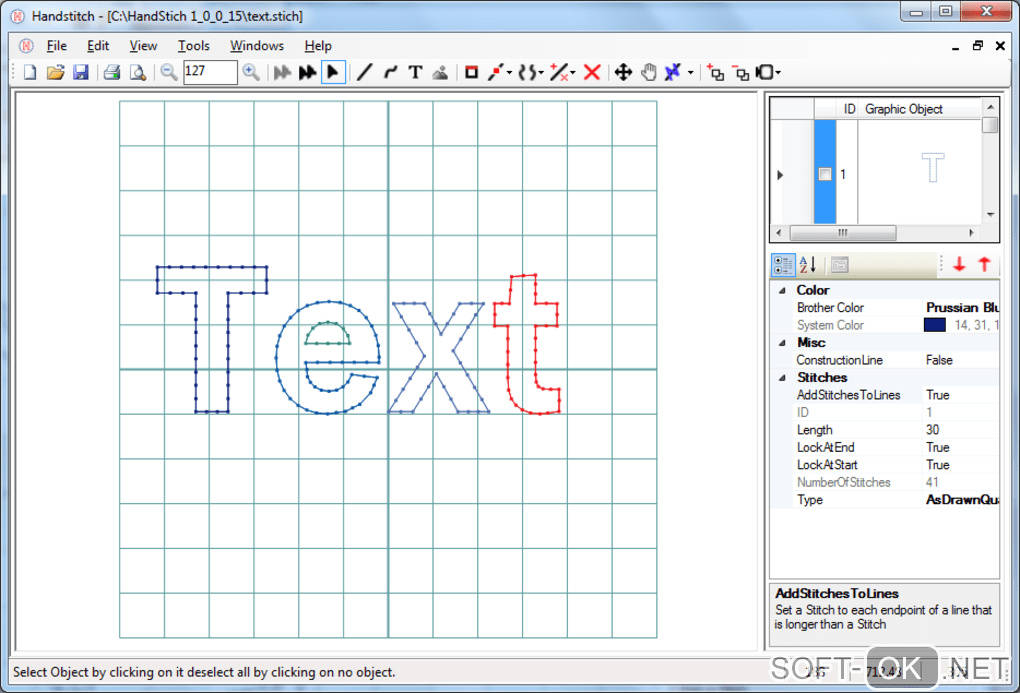Click the red X delete icon
1020x693 pixels.
pos(592,72)
